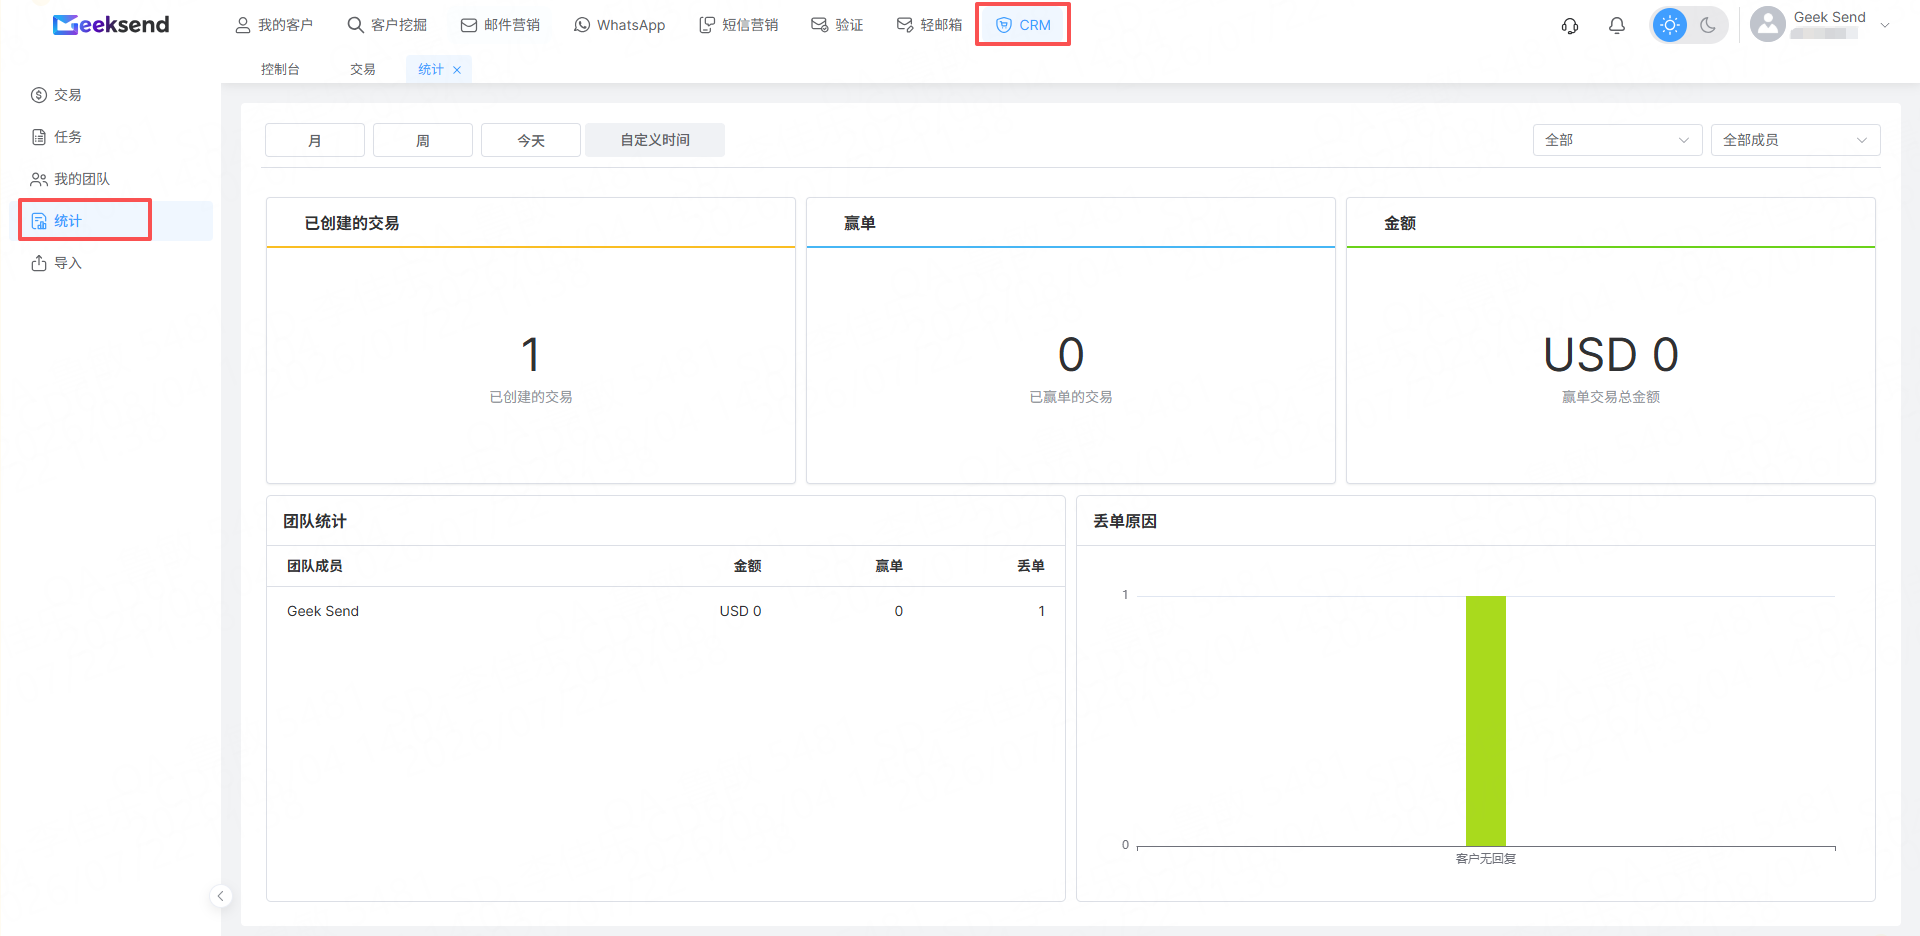The image size is (1920, 936).
Task: Switch to 交易 tab
Action: [x=363, y=69]
